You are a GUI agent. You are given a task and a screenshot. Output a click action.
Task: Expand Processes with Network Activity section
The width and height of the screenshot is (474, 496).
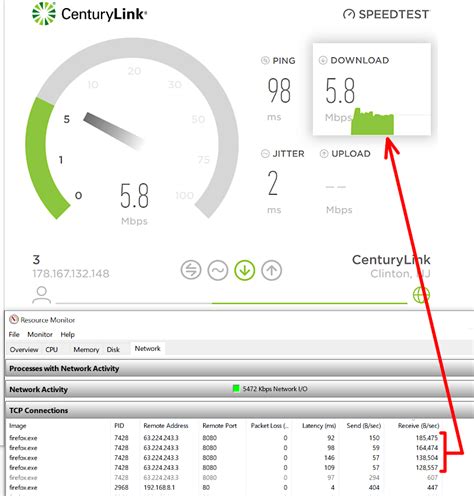click(239, 369)
